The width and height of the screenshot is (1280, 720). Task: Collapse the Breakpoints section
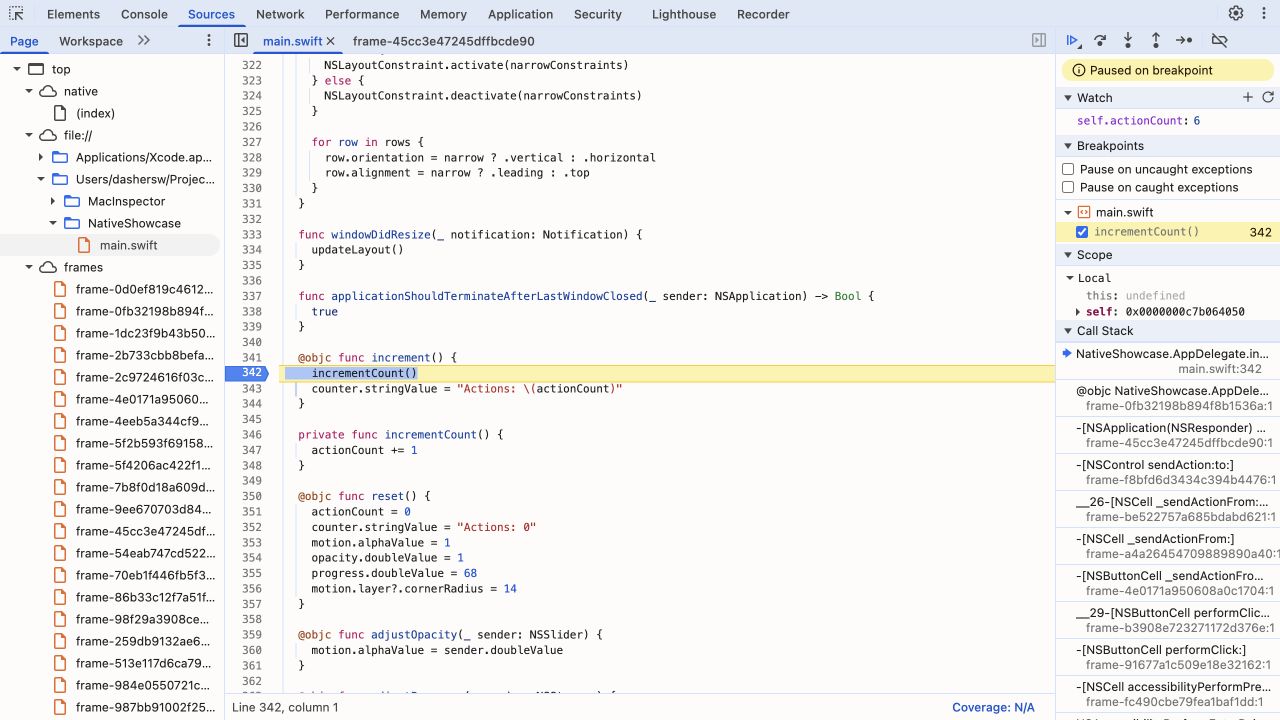(x=1067, y=146)
